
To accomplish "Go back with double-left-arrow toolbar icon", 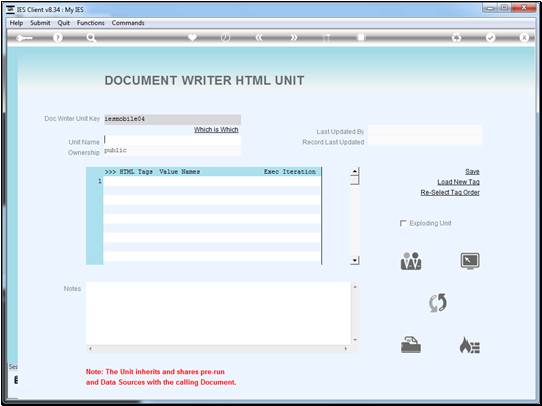I will click(x=259, y=38).
